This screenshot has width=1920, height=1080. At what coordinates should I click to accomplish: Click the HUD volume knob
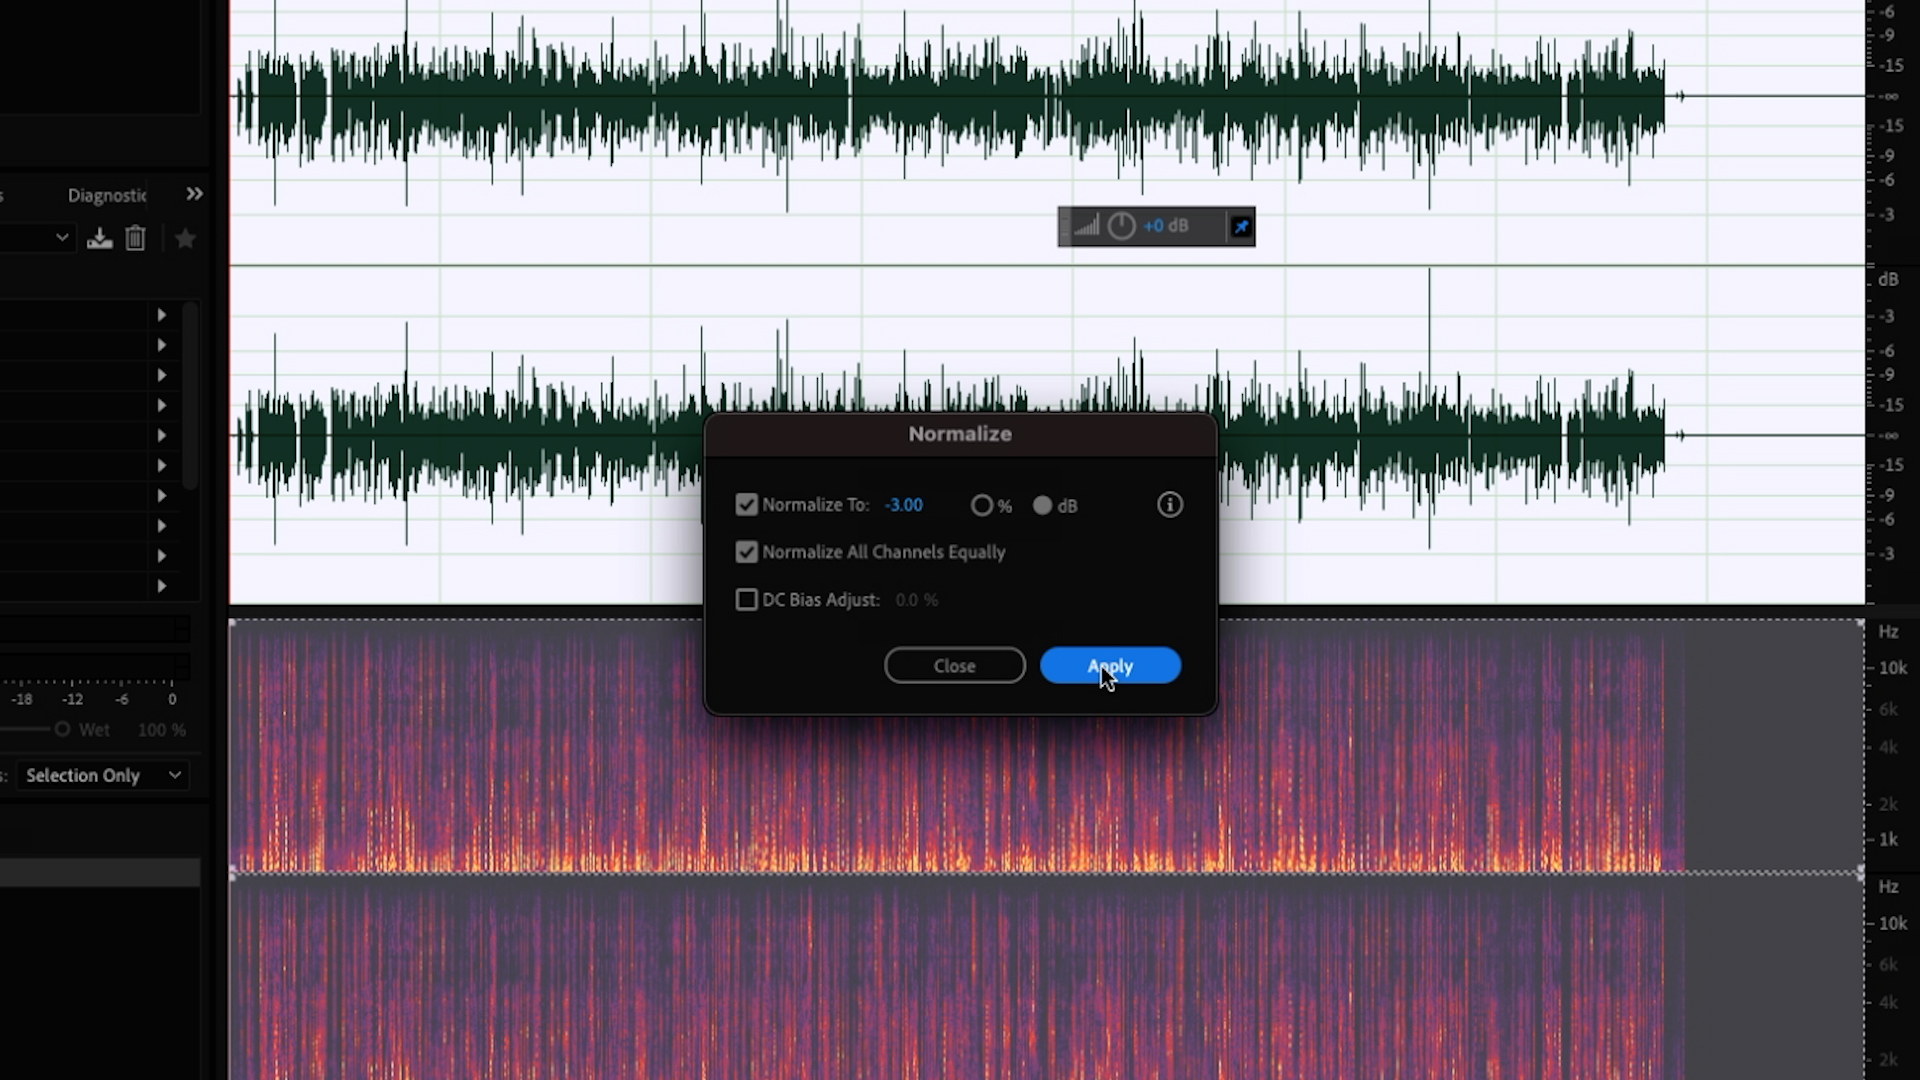point(1121,227)
